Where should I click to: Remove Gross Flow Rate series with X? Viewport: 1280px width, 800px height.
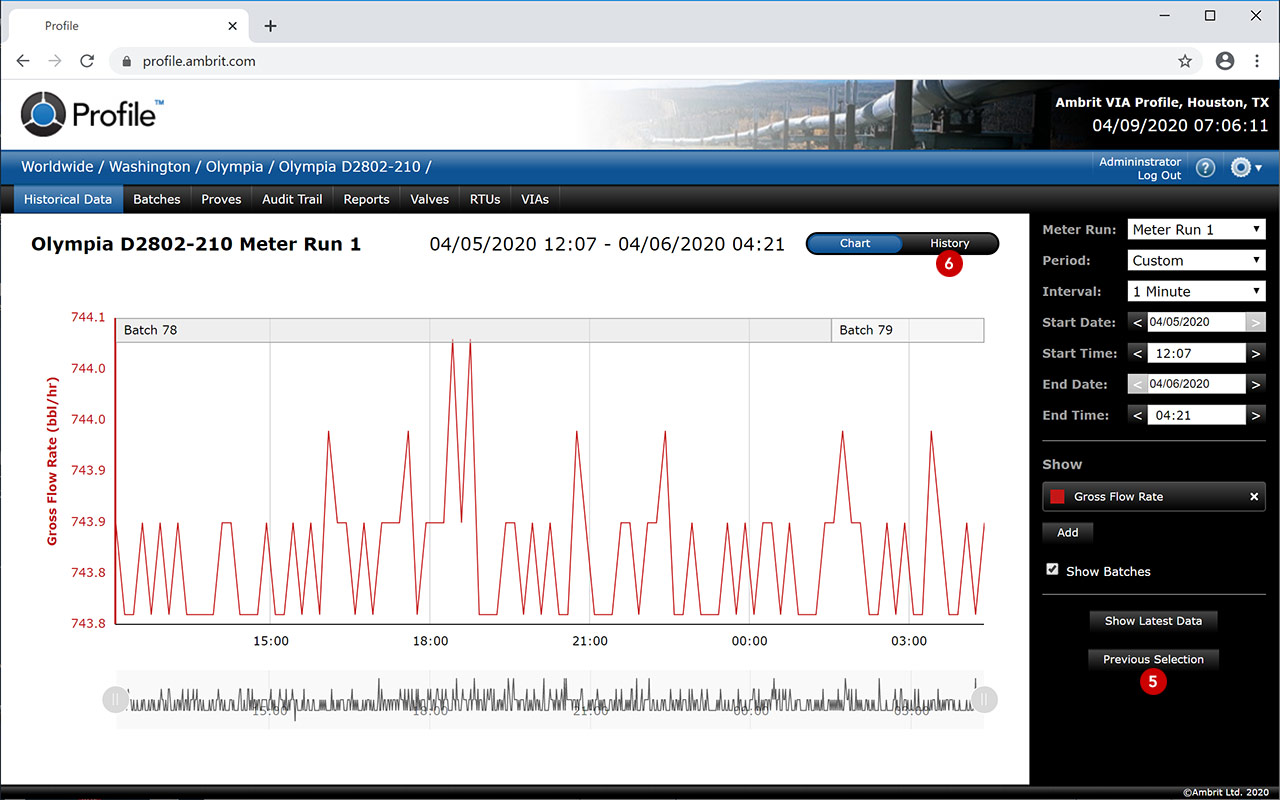(x=1253, y=497)
